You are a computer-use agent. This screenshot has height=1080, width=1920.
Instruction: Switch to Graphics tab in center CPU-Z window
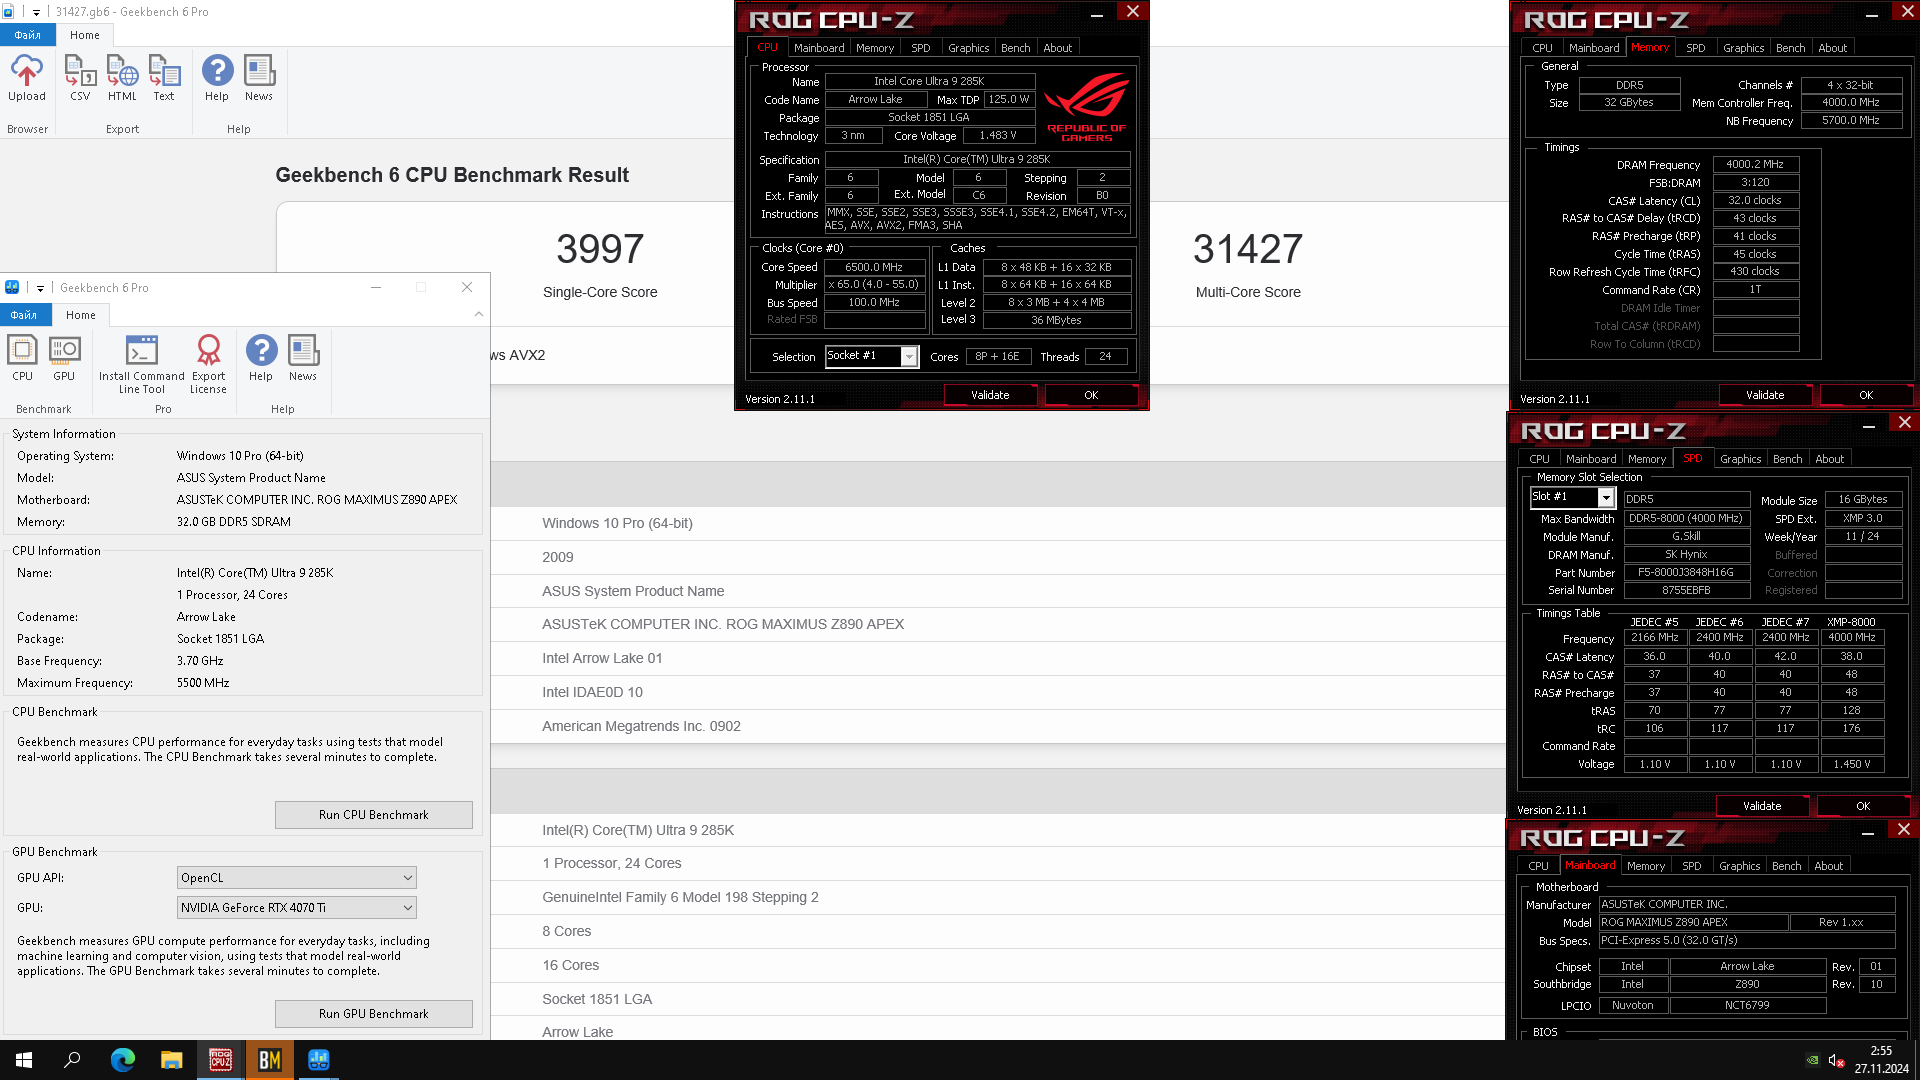coord(968,48)
